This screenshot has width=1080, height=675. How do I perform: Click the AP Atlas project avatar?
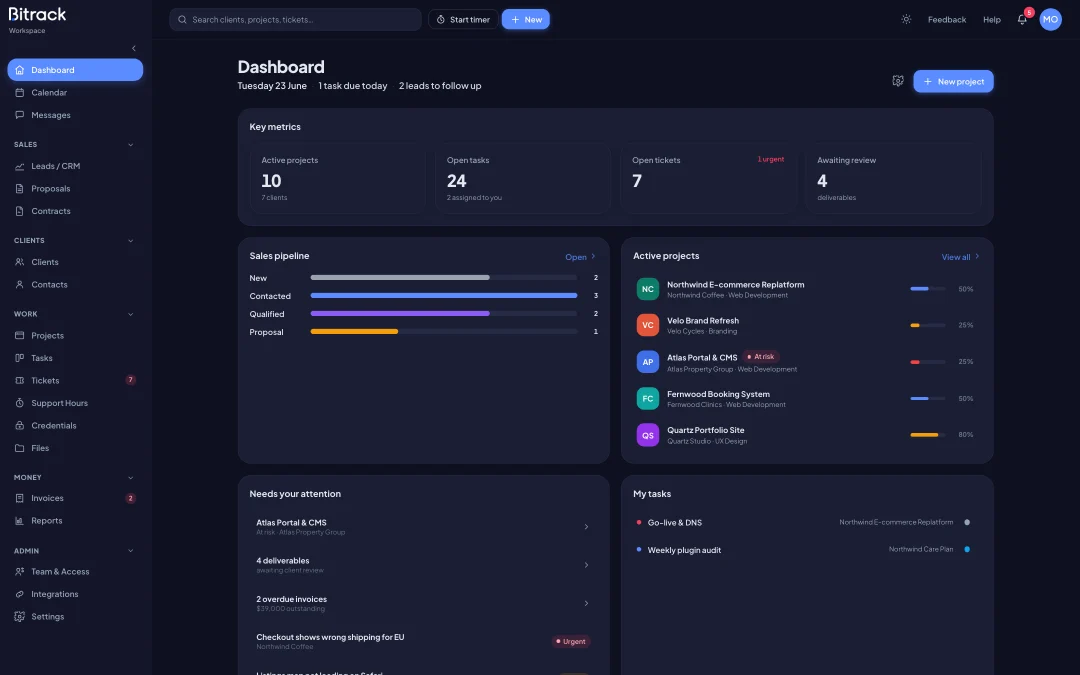click(x=647, y=362)
